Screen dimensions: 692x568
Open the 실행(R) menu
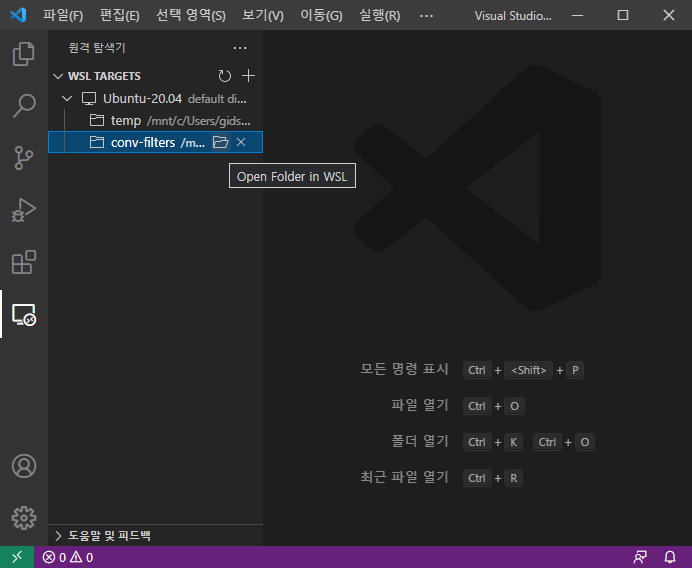(380, 15)
